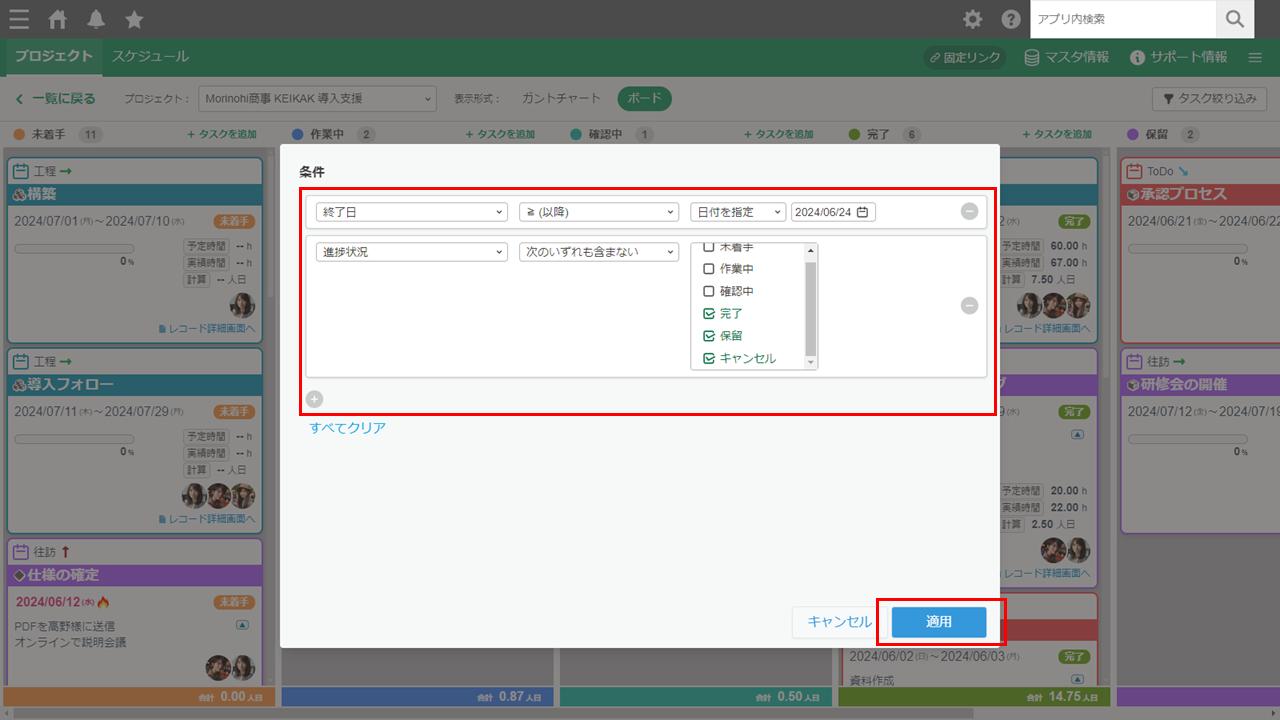Click the status list scroll-up arrow
The width and height of the screenshot is (1280, 720).
(x=811, y=250)
